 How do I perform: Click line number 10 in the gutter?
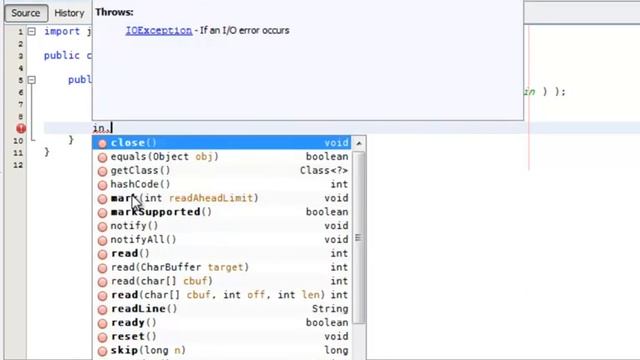click(18, 141)
